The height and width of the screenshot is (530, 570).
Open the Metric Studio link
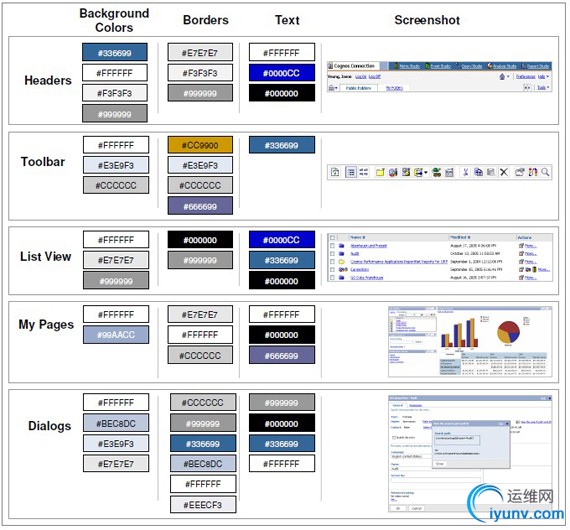(x=409, y=66)
